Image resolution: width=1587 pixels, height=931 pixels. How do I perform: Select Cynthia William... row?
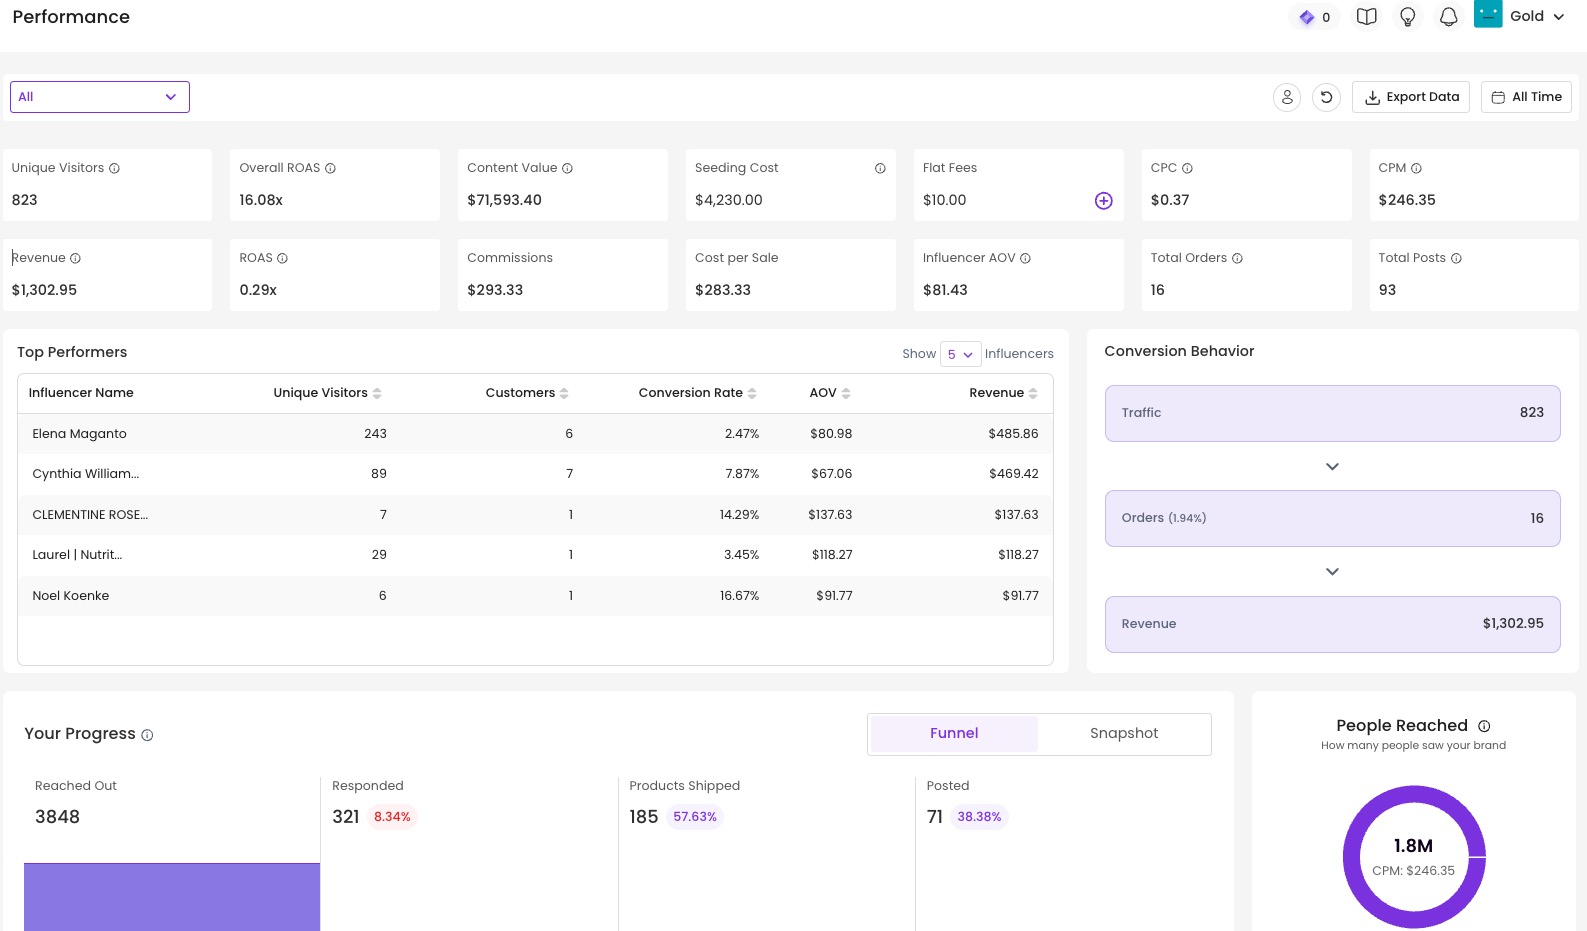pyautogui.click(x=535, y=474)
